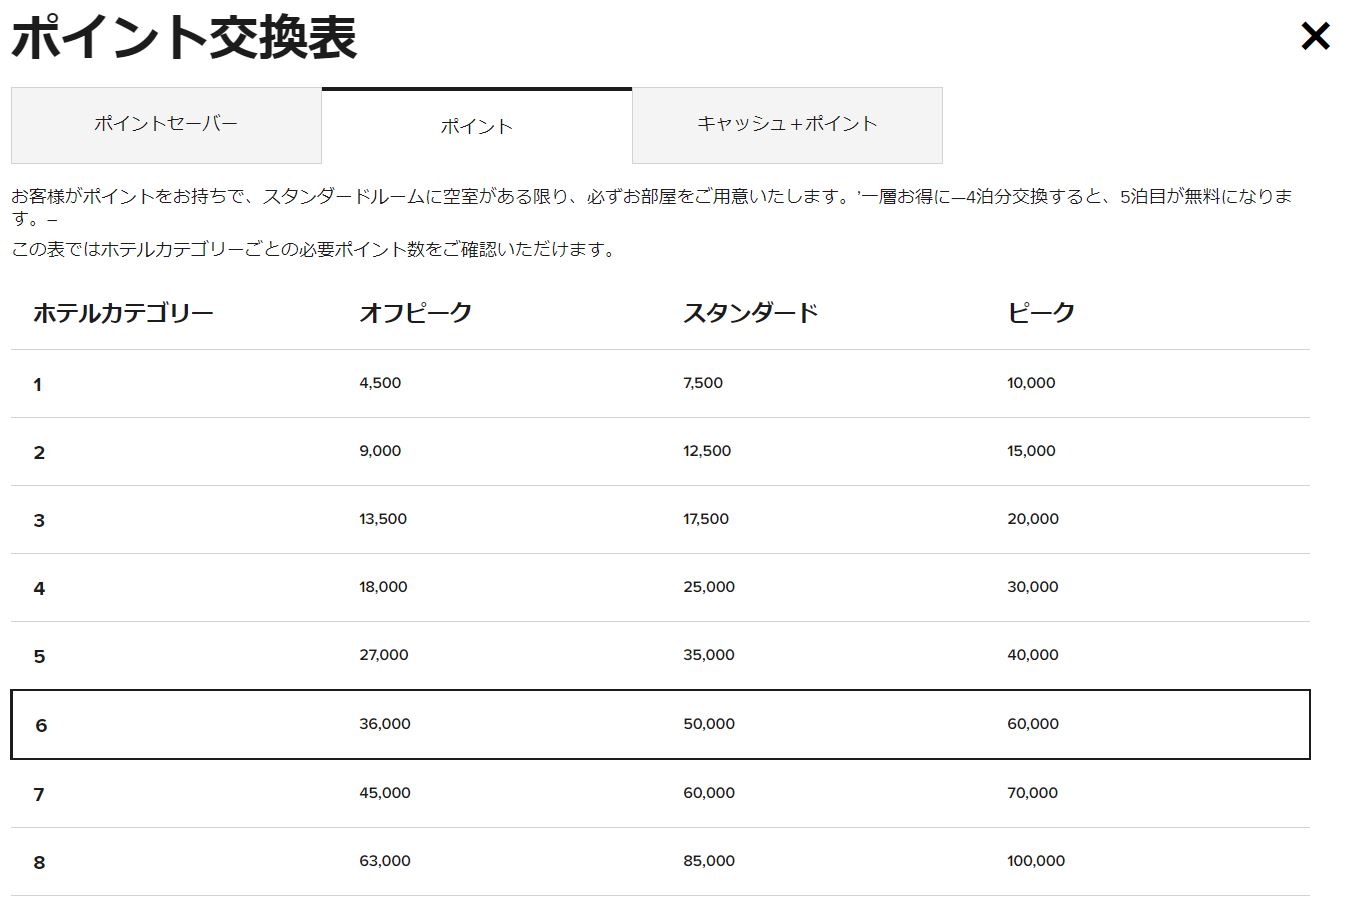Open the キャッシュ+ポイント tab
Image resolution: width=1355 pixels, height=909 pixels.
(x=787, y=125)
